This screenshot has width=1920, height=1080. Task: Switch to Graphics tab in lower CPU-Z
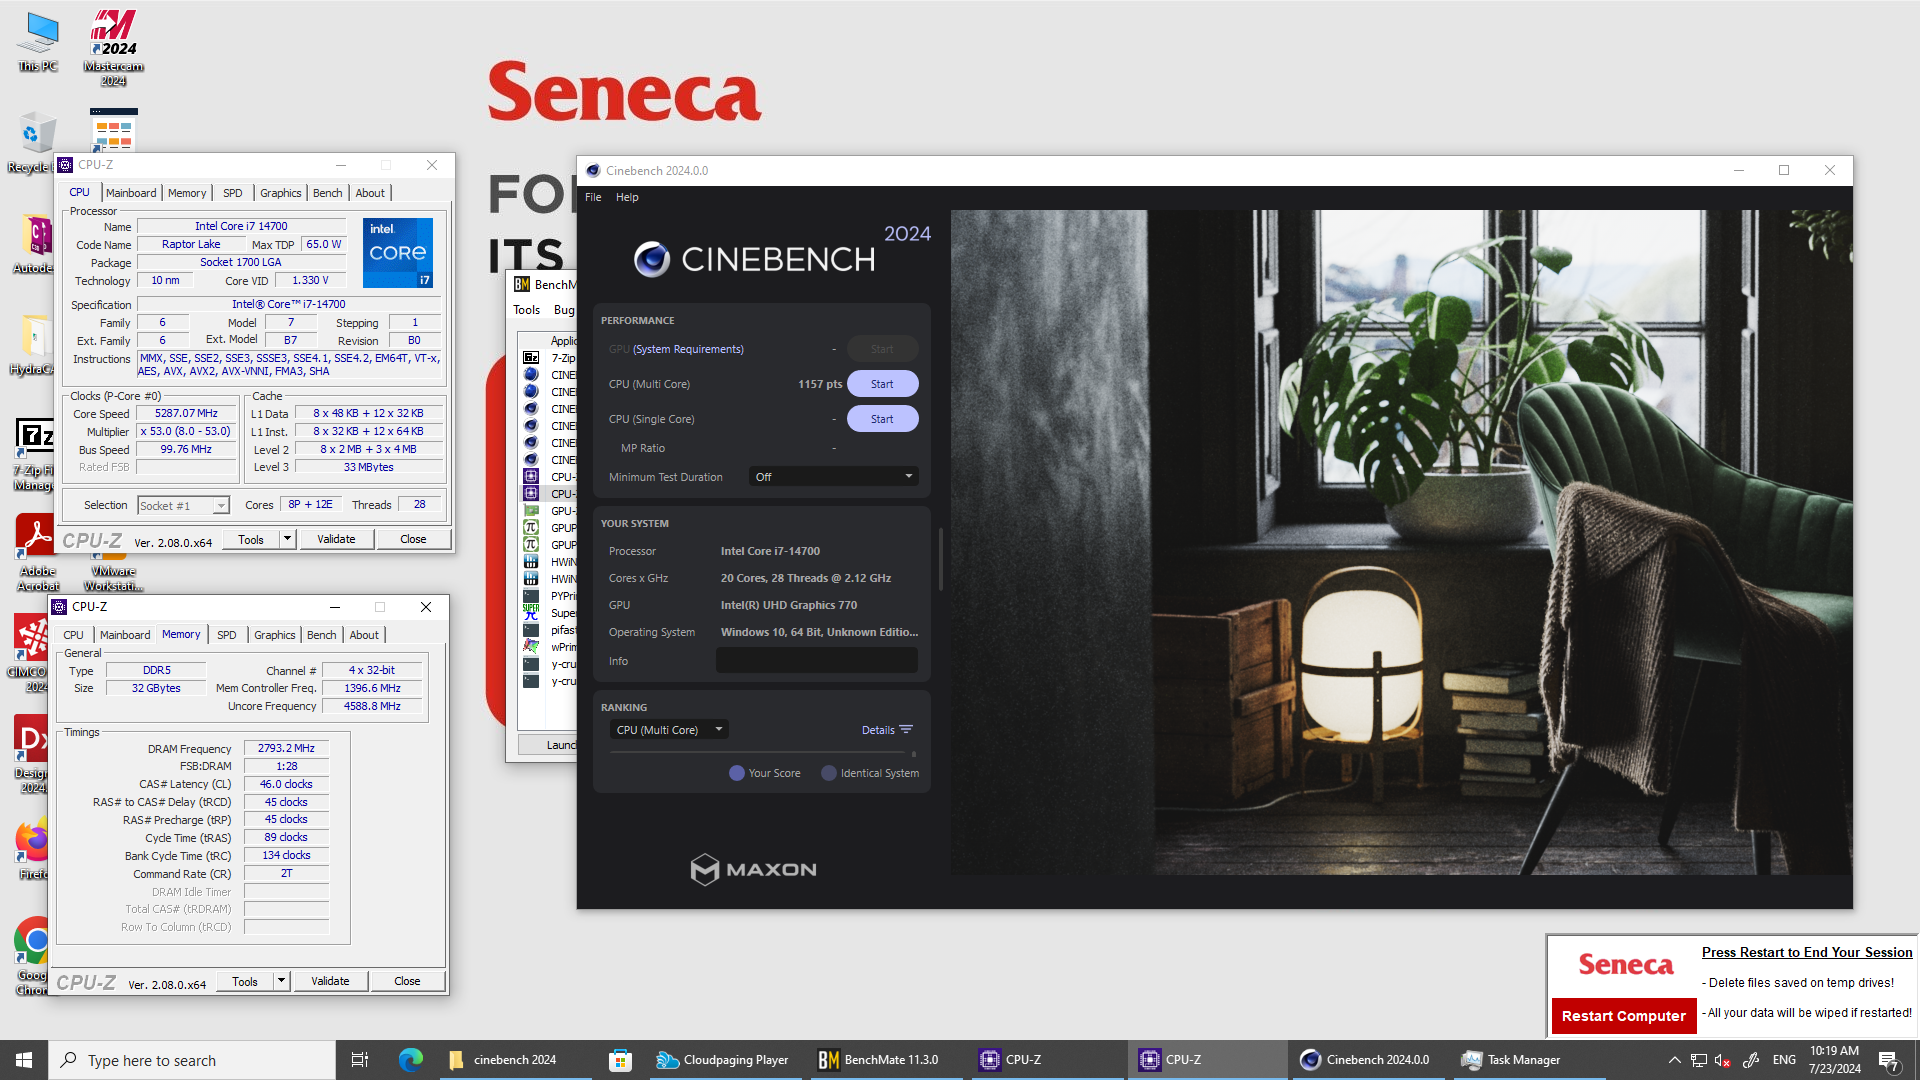275,635
